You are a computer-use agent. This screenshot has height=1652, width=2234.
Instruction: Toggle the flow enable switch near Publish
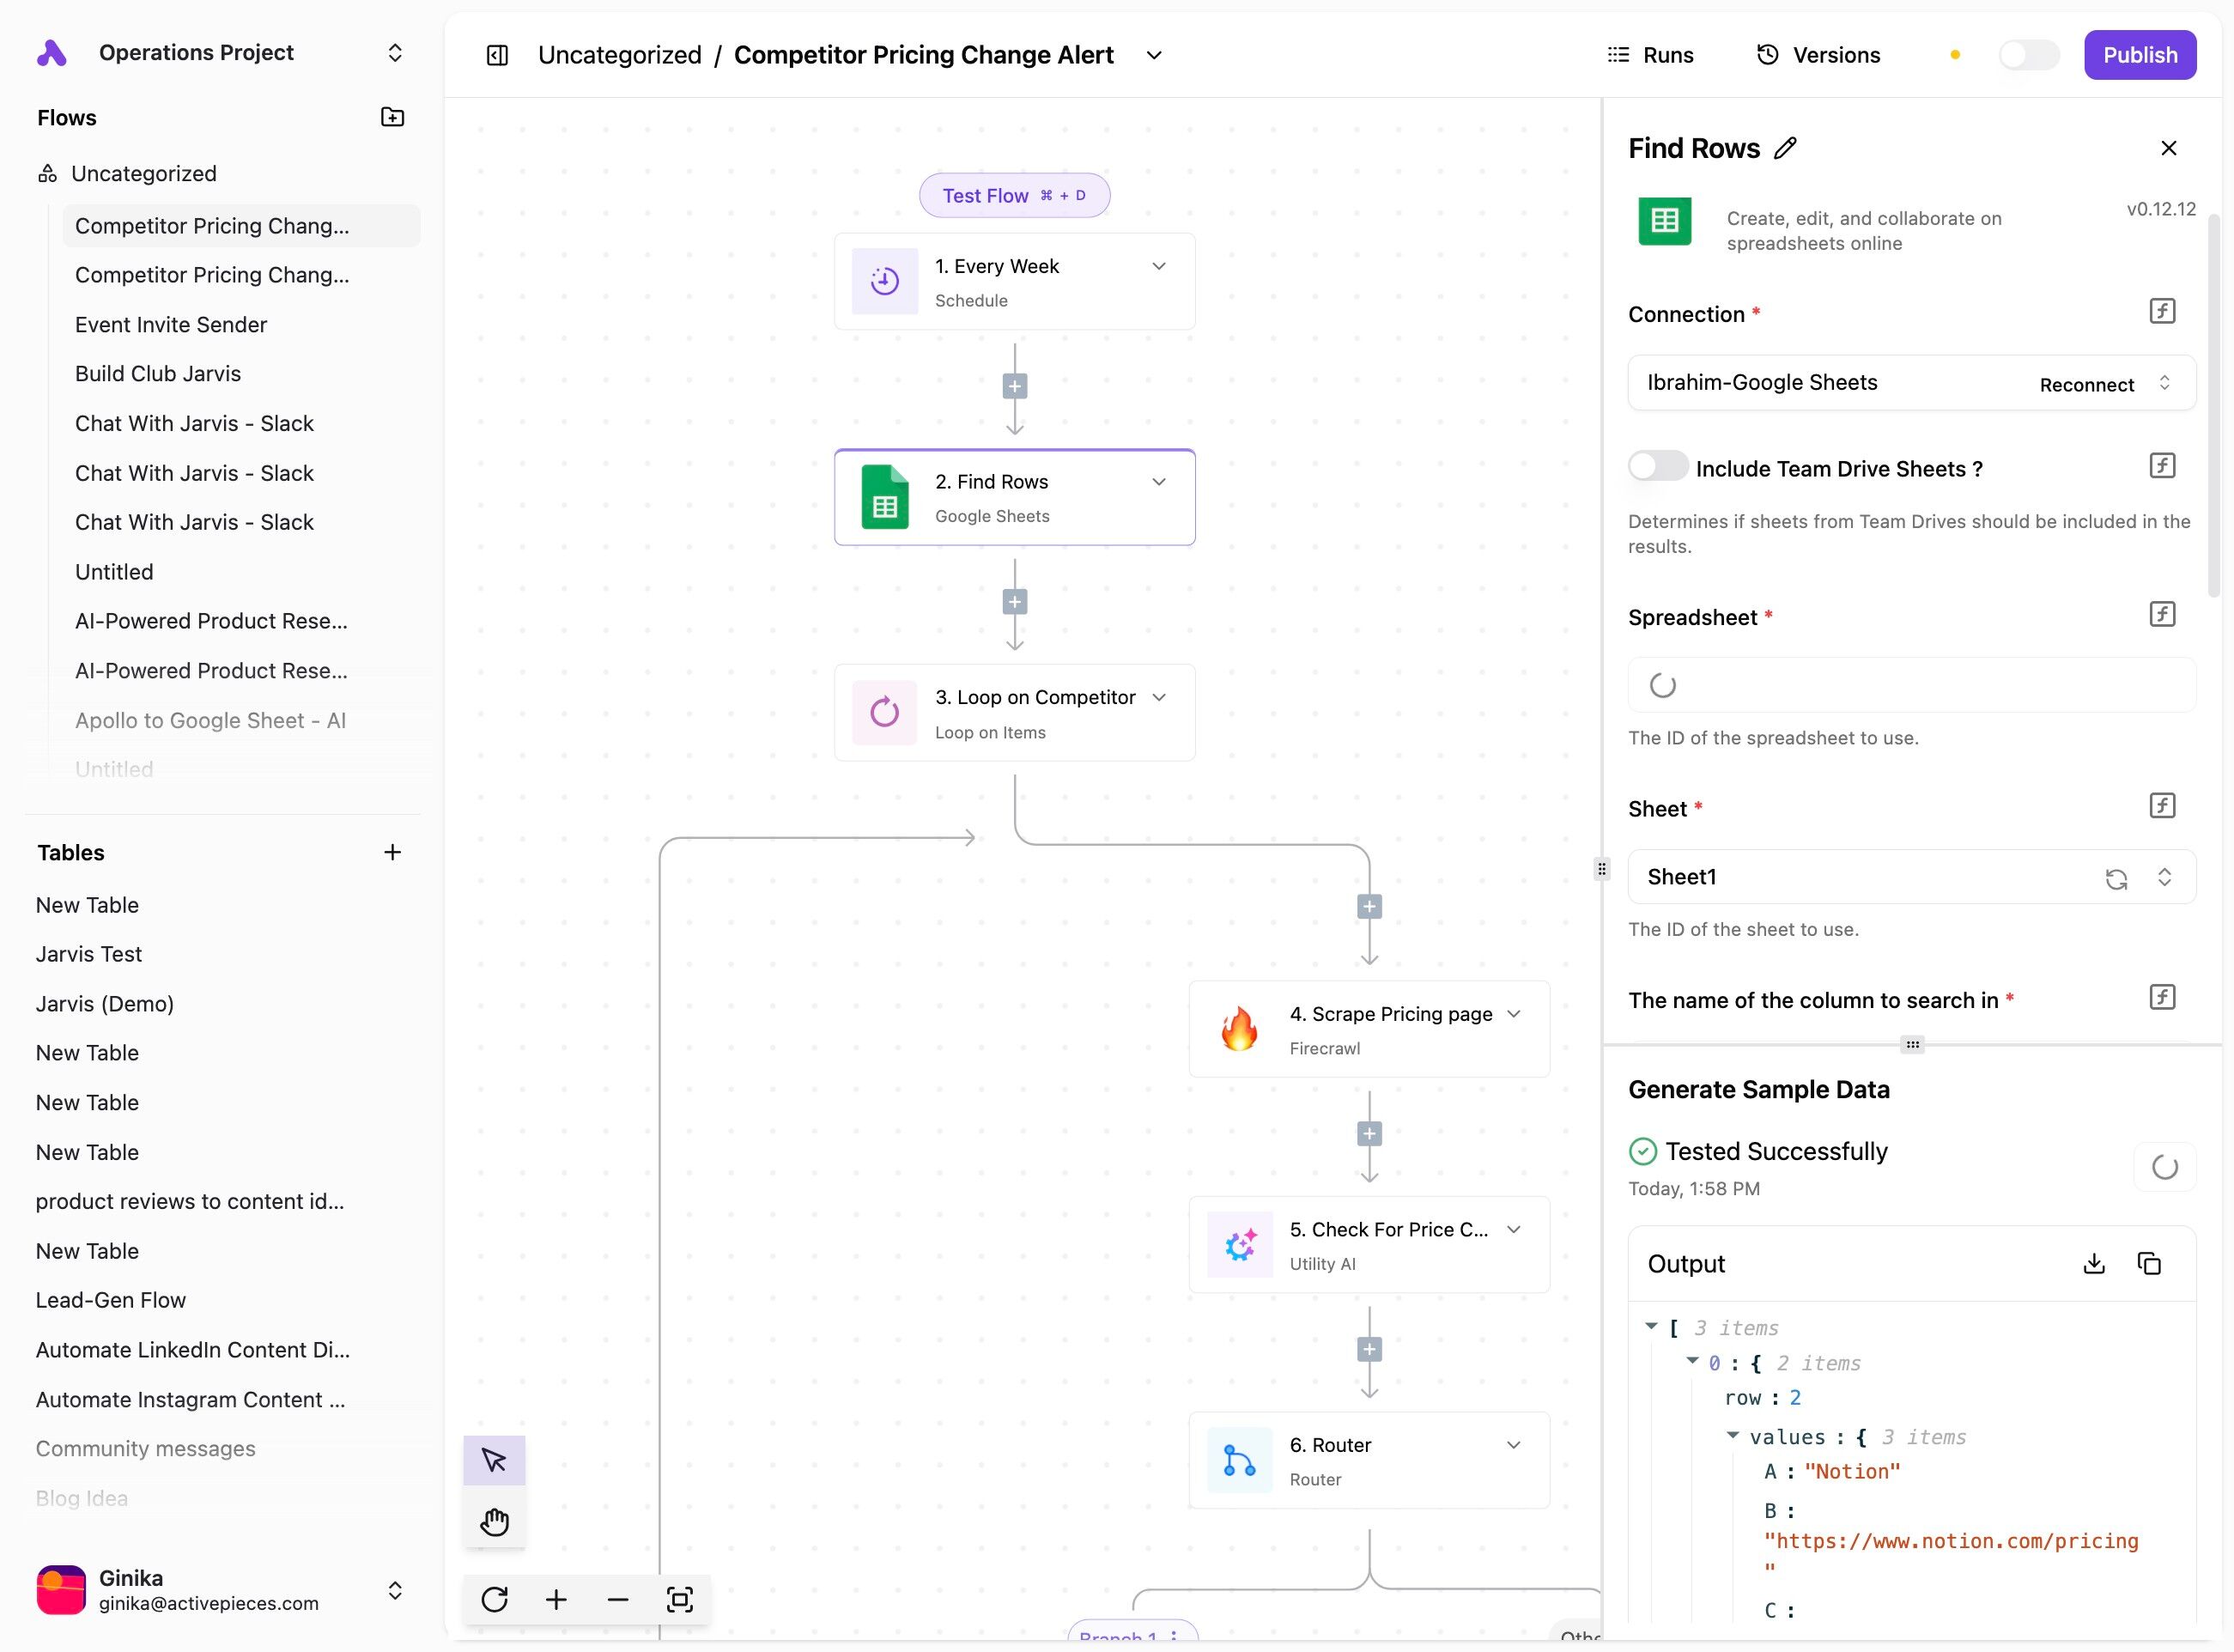click(2028, 55)
